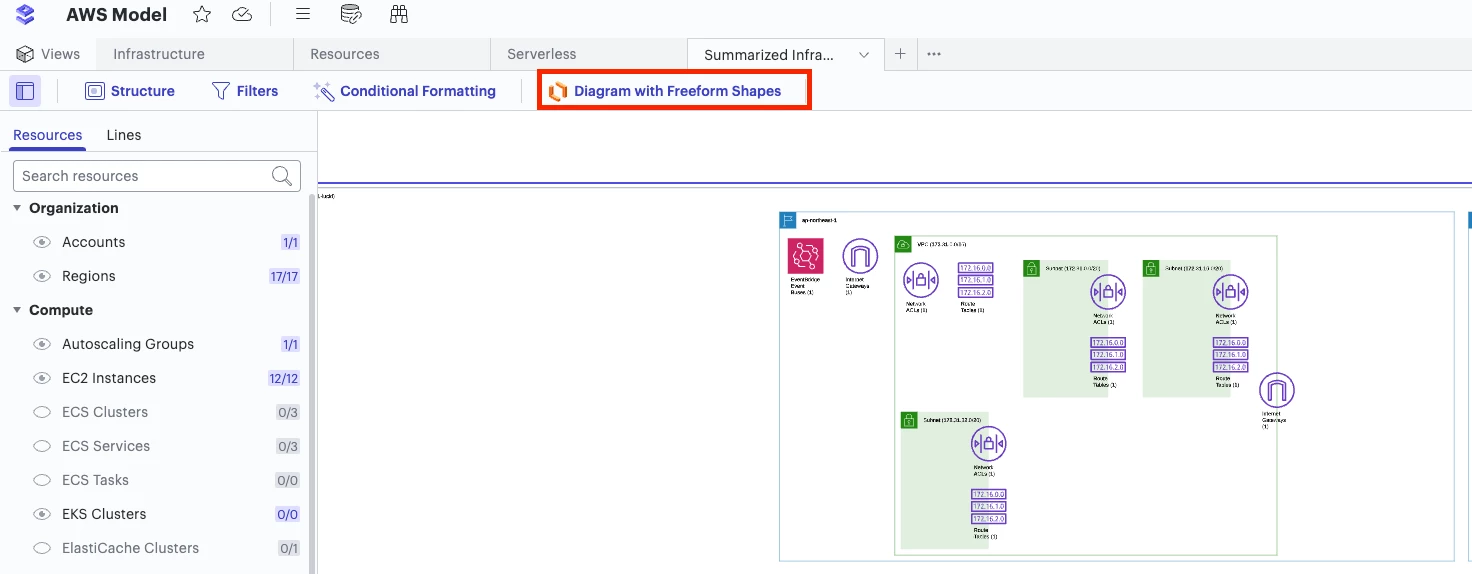Click the binoculars search icon
1472x574 pixels.
click(399, 14)
